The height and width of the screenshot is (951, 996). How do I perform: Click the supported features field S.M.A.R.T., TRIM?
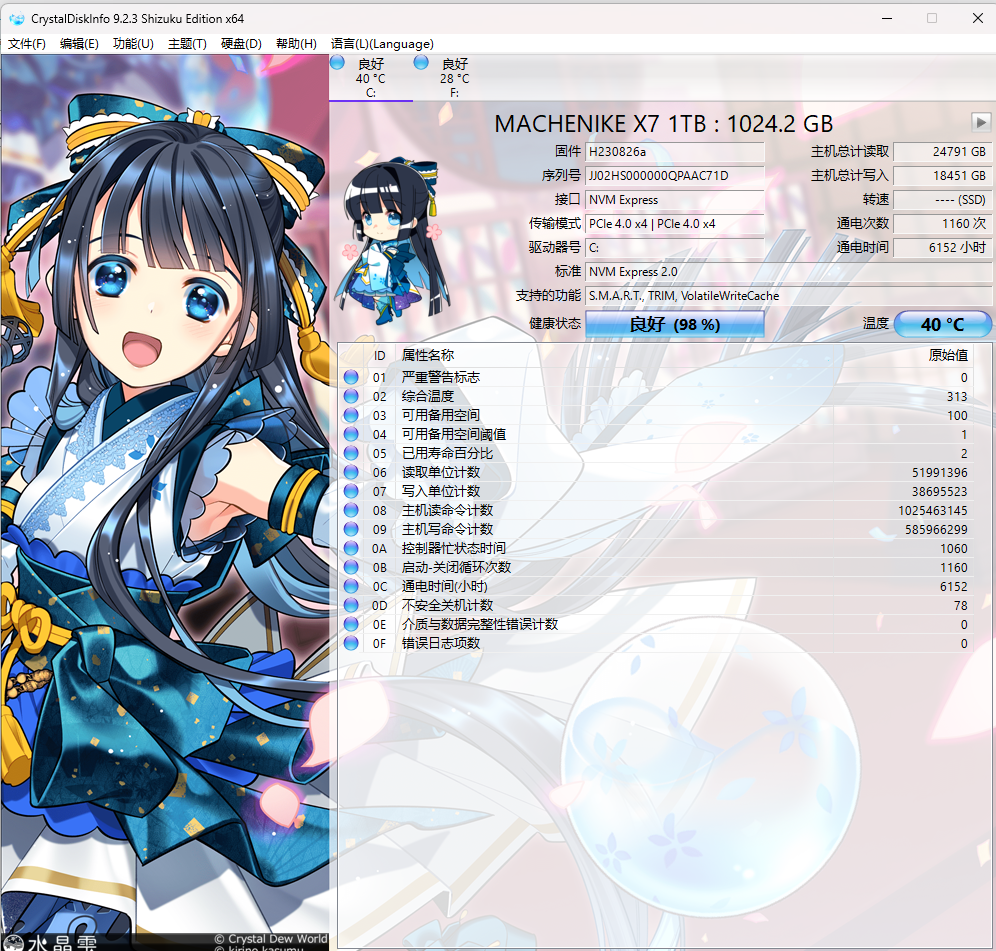788,296
